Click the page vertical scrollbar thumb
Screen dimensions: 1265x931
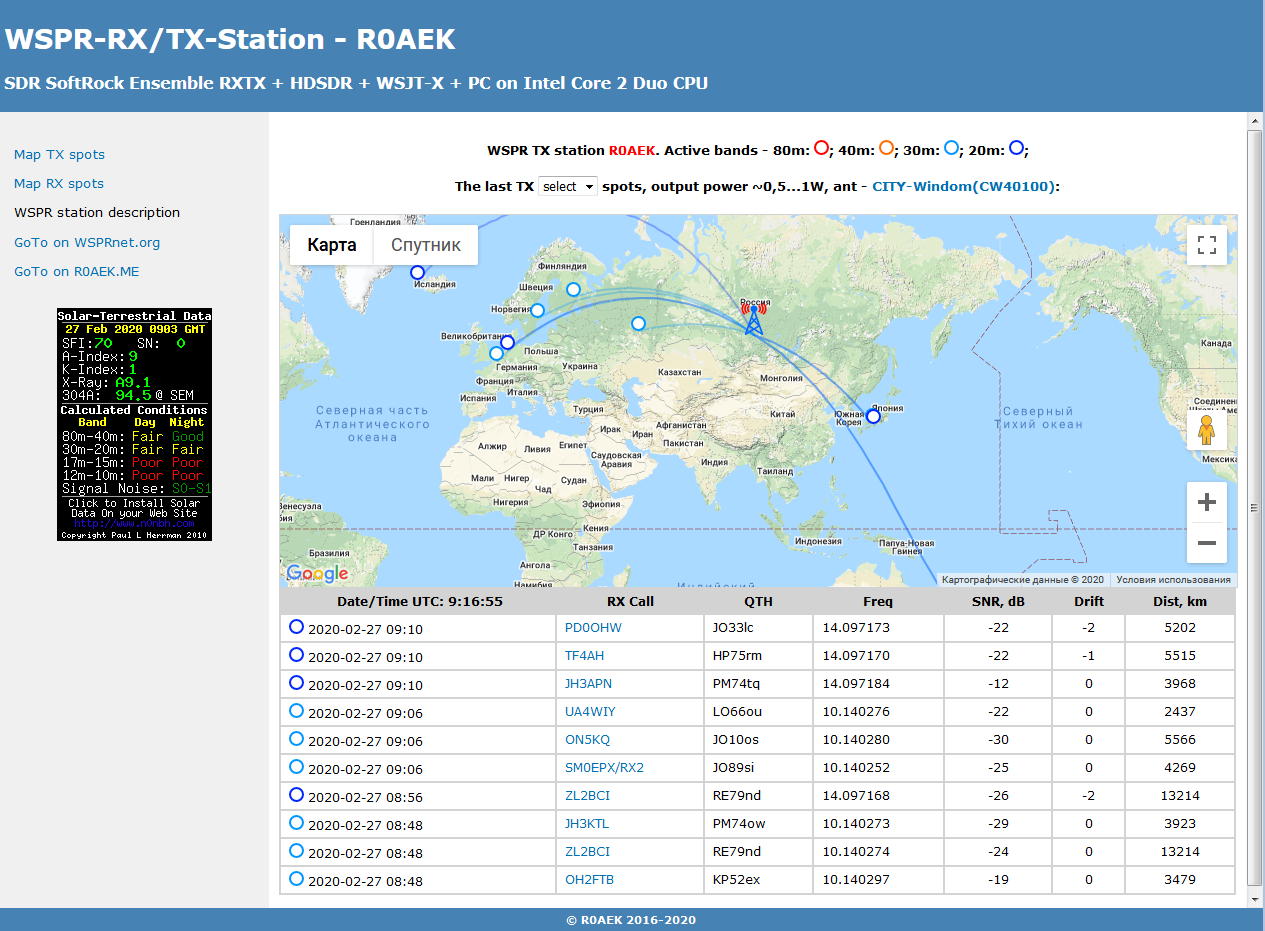tap(1255, 506)
